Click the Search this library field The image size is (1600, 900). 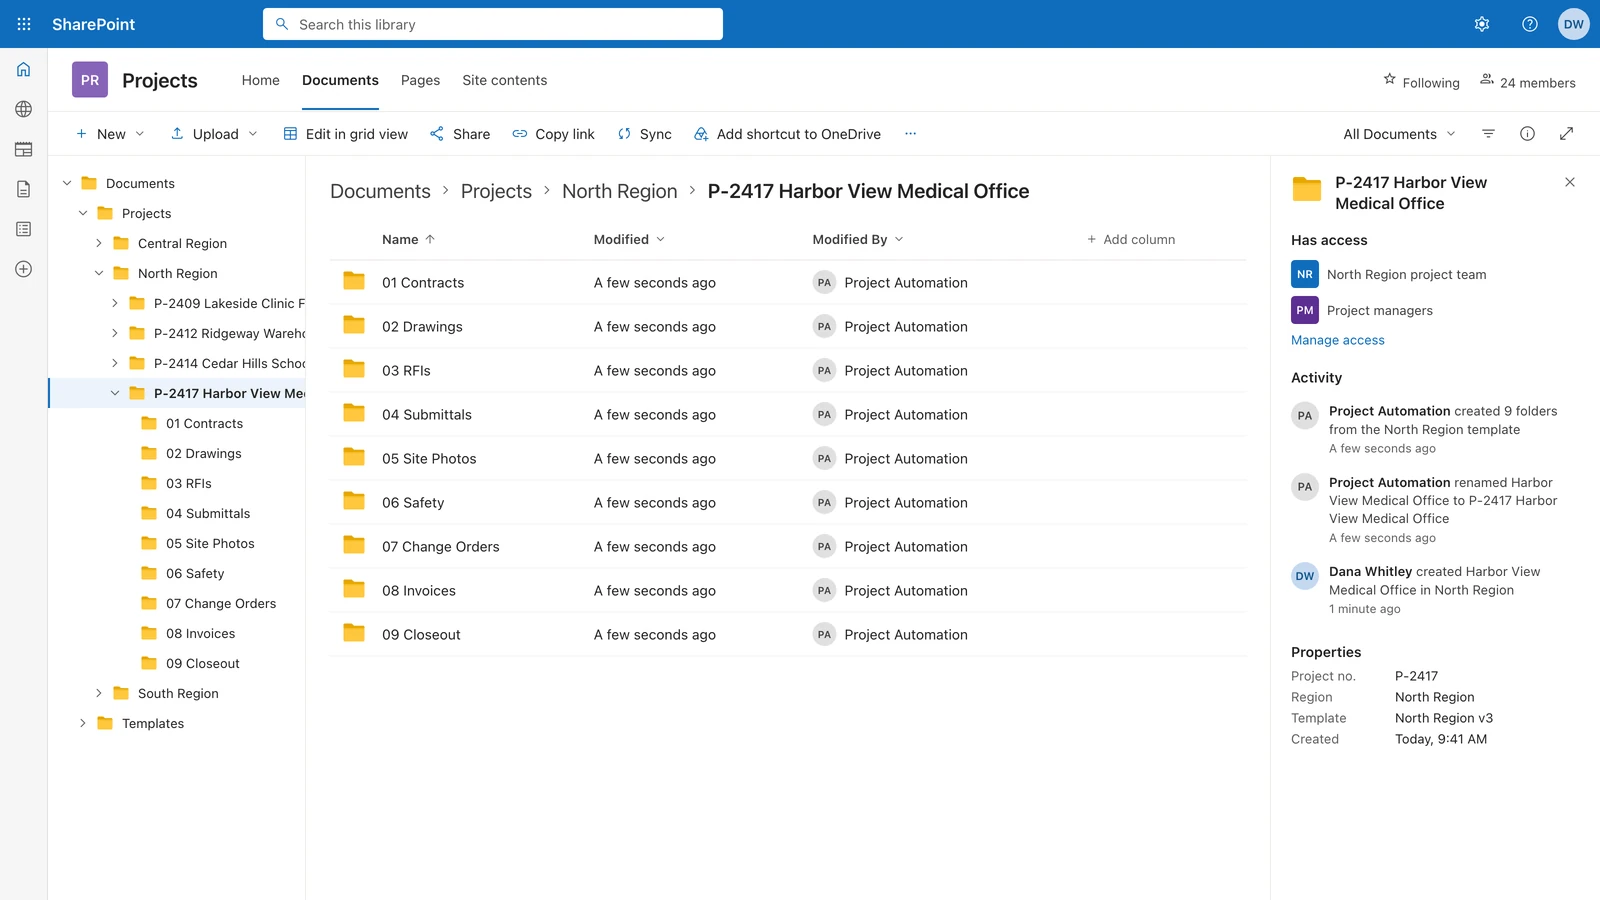(x=493, y=24)
